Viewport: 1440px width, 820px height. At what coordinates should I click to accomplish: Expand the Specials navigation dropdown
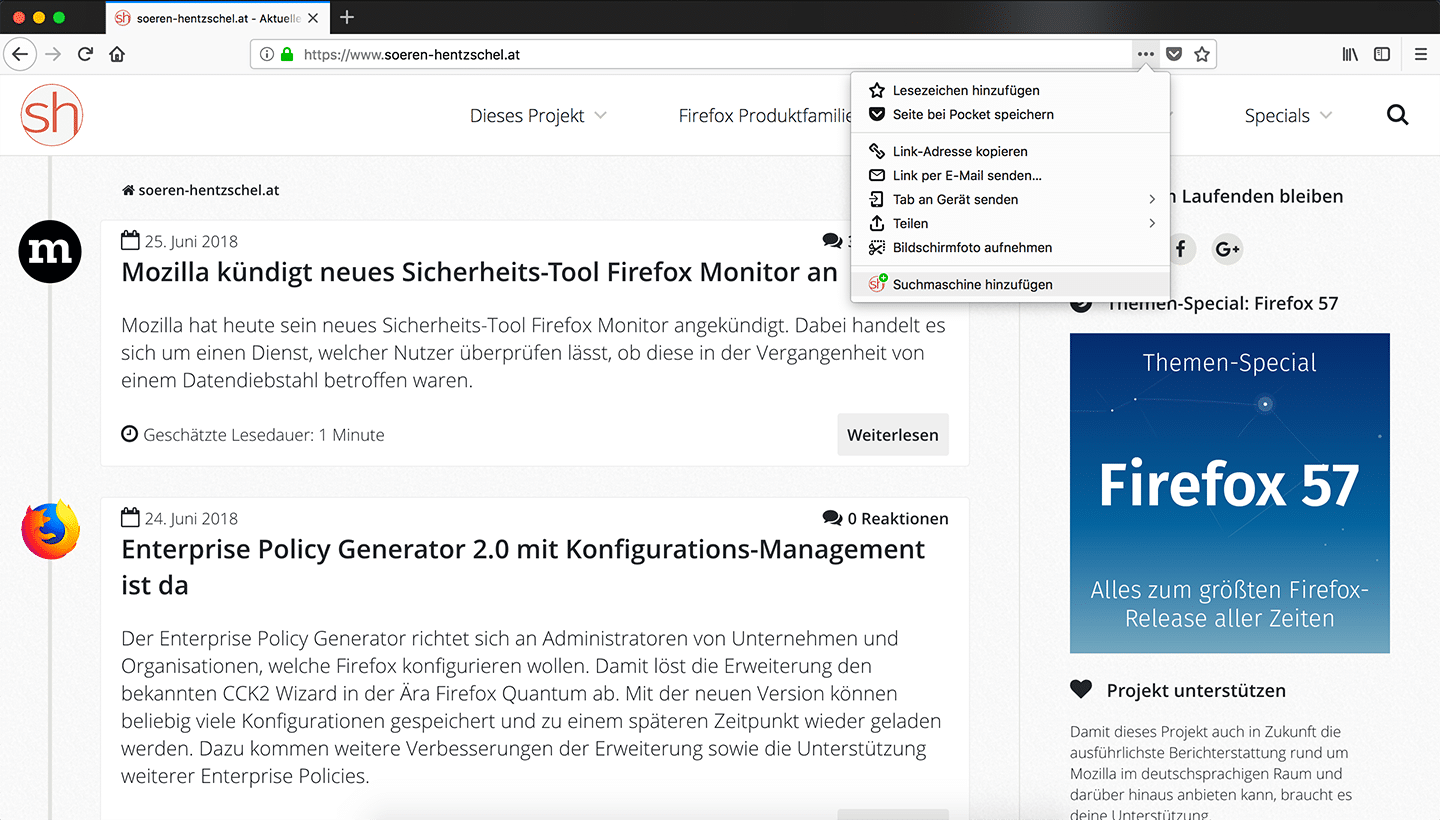[1288, 115]
